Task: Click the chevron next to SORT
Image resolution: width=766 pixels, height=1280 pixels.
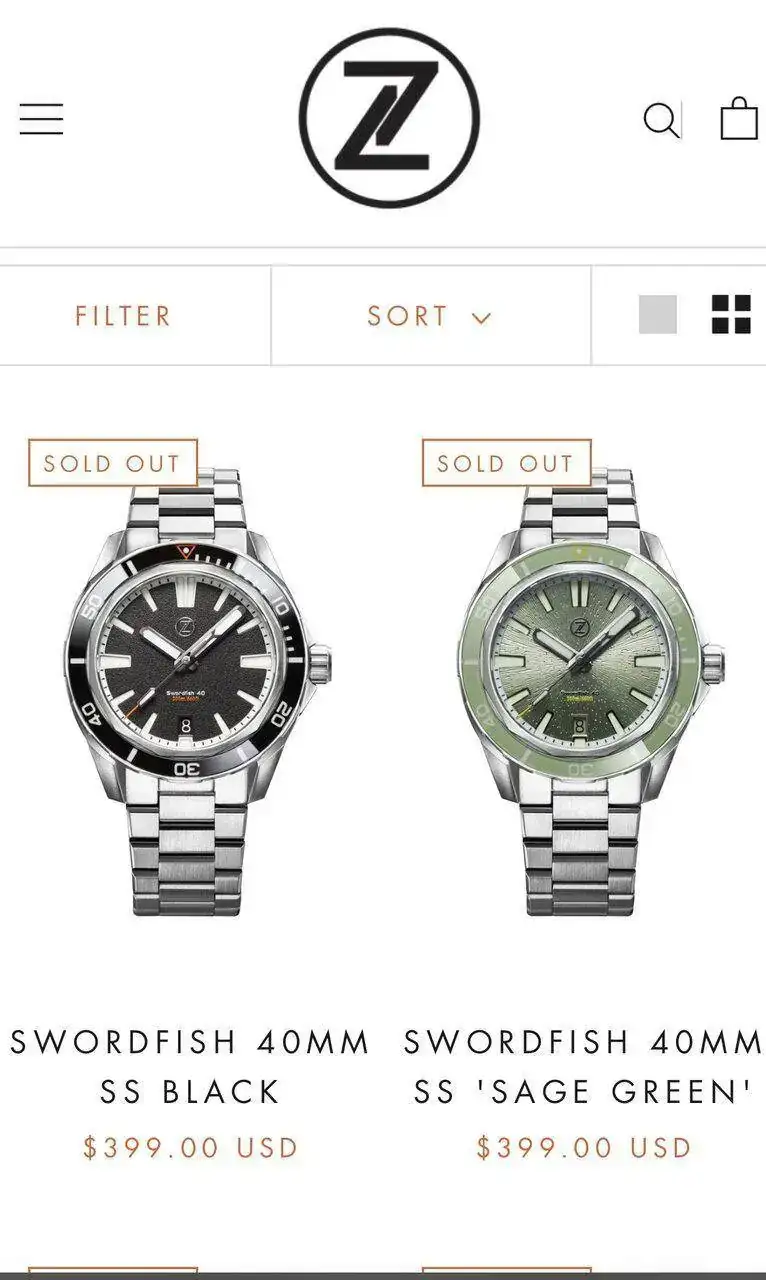Action: pos(481,318)
